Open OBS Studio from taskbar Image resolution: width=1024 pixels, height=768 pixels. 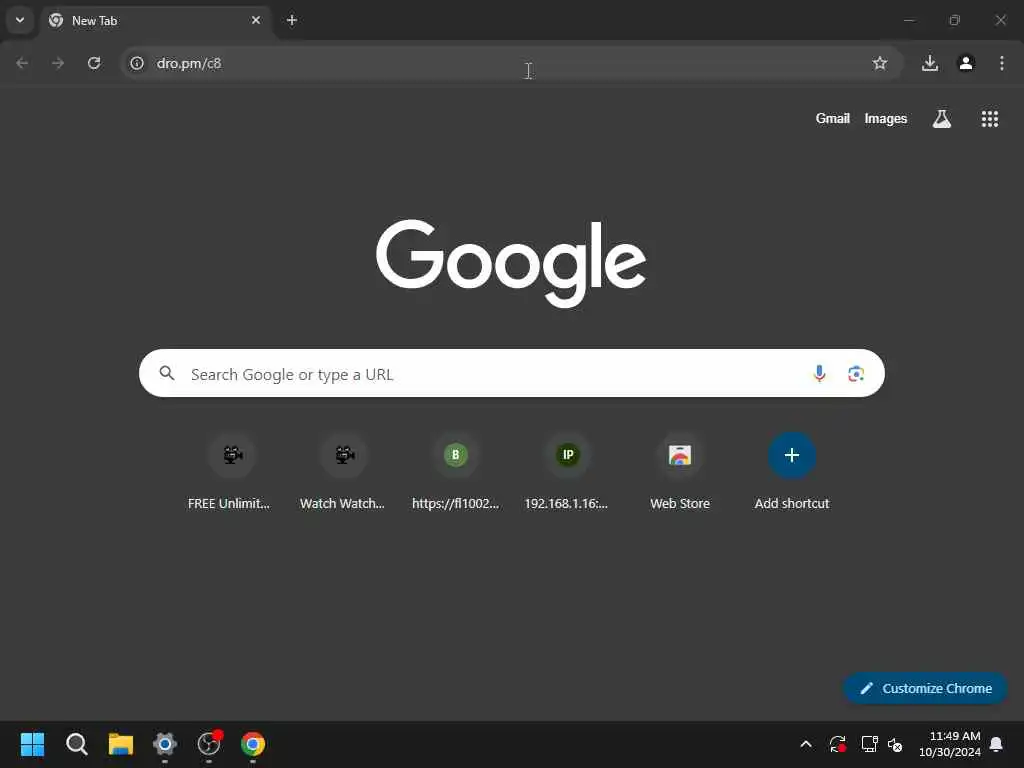[x=209, y=744]
